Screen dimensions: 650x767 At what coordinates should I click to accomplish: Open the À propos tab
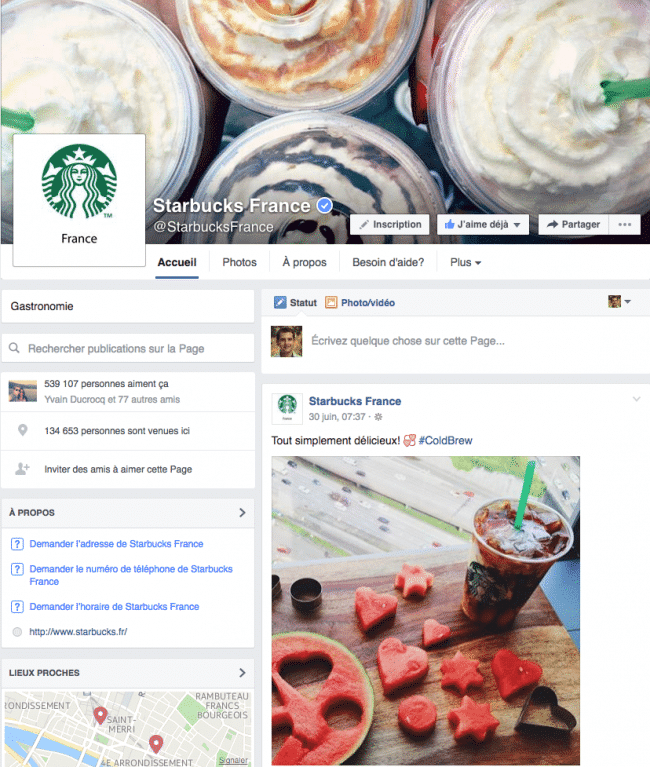[x=304, y=262]
